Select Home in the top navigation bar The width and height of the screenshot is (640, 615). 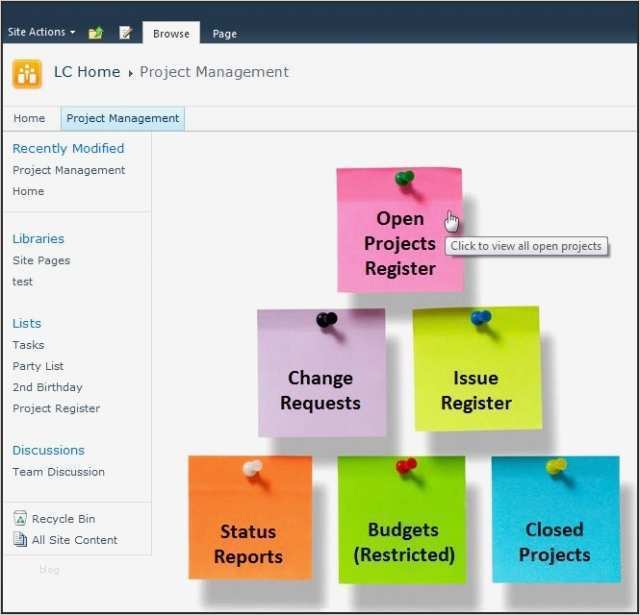(x=29, y=118)
